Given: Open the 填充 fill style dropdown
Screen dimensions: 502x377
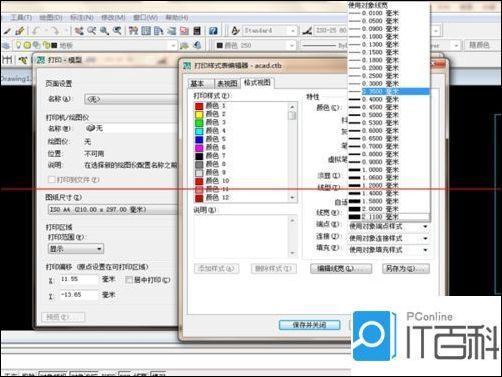Looking at the screenshot, I should [388, 250].
